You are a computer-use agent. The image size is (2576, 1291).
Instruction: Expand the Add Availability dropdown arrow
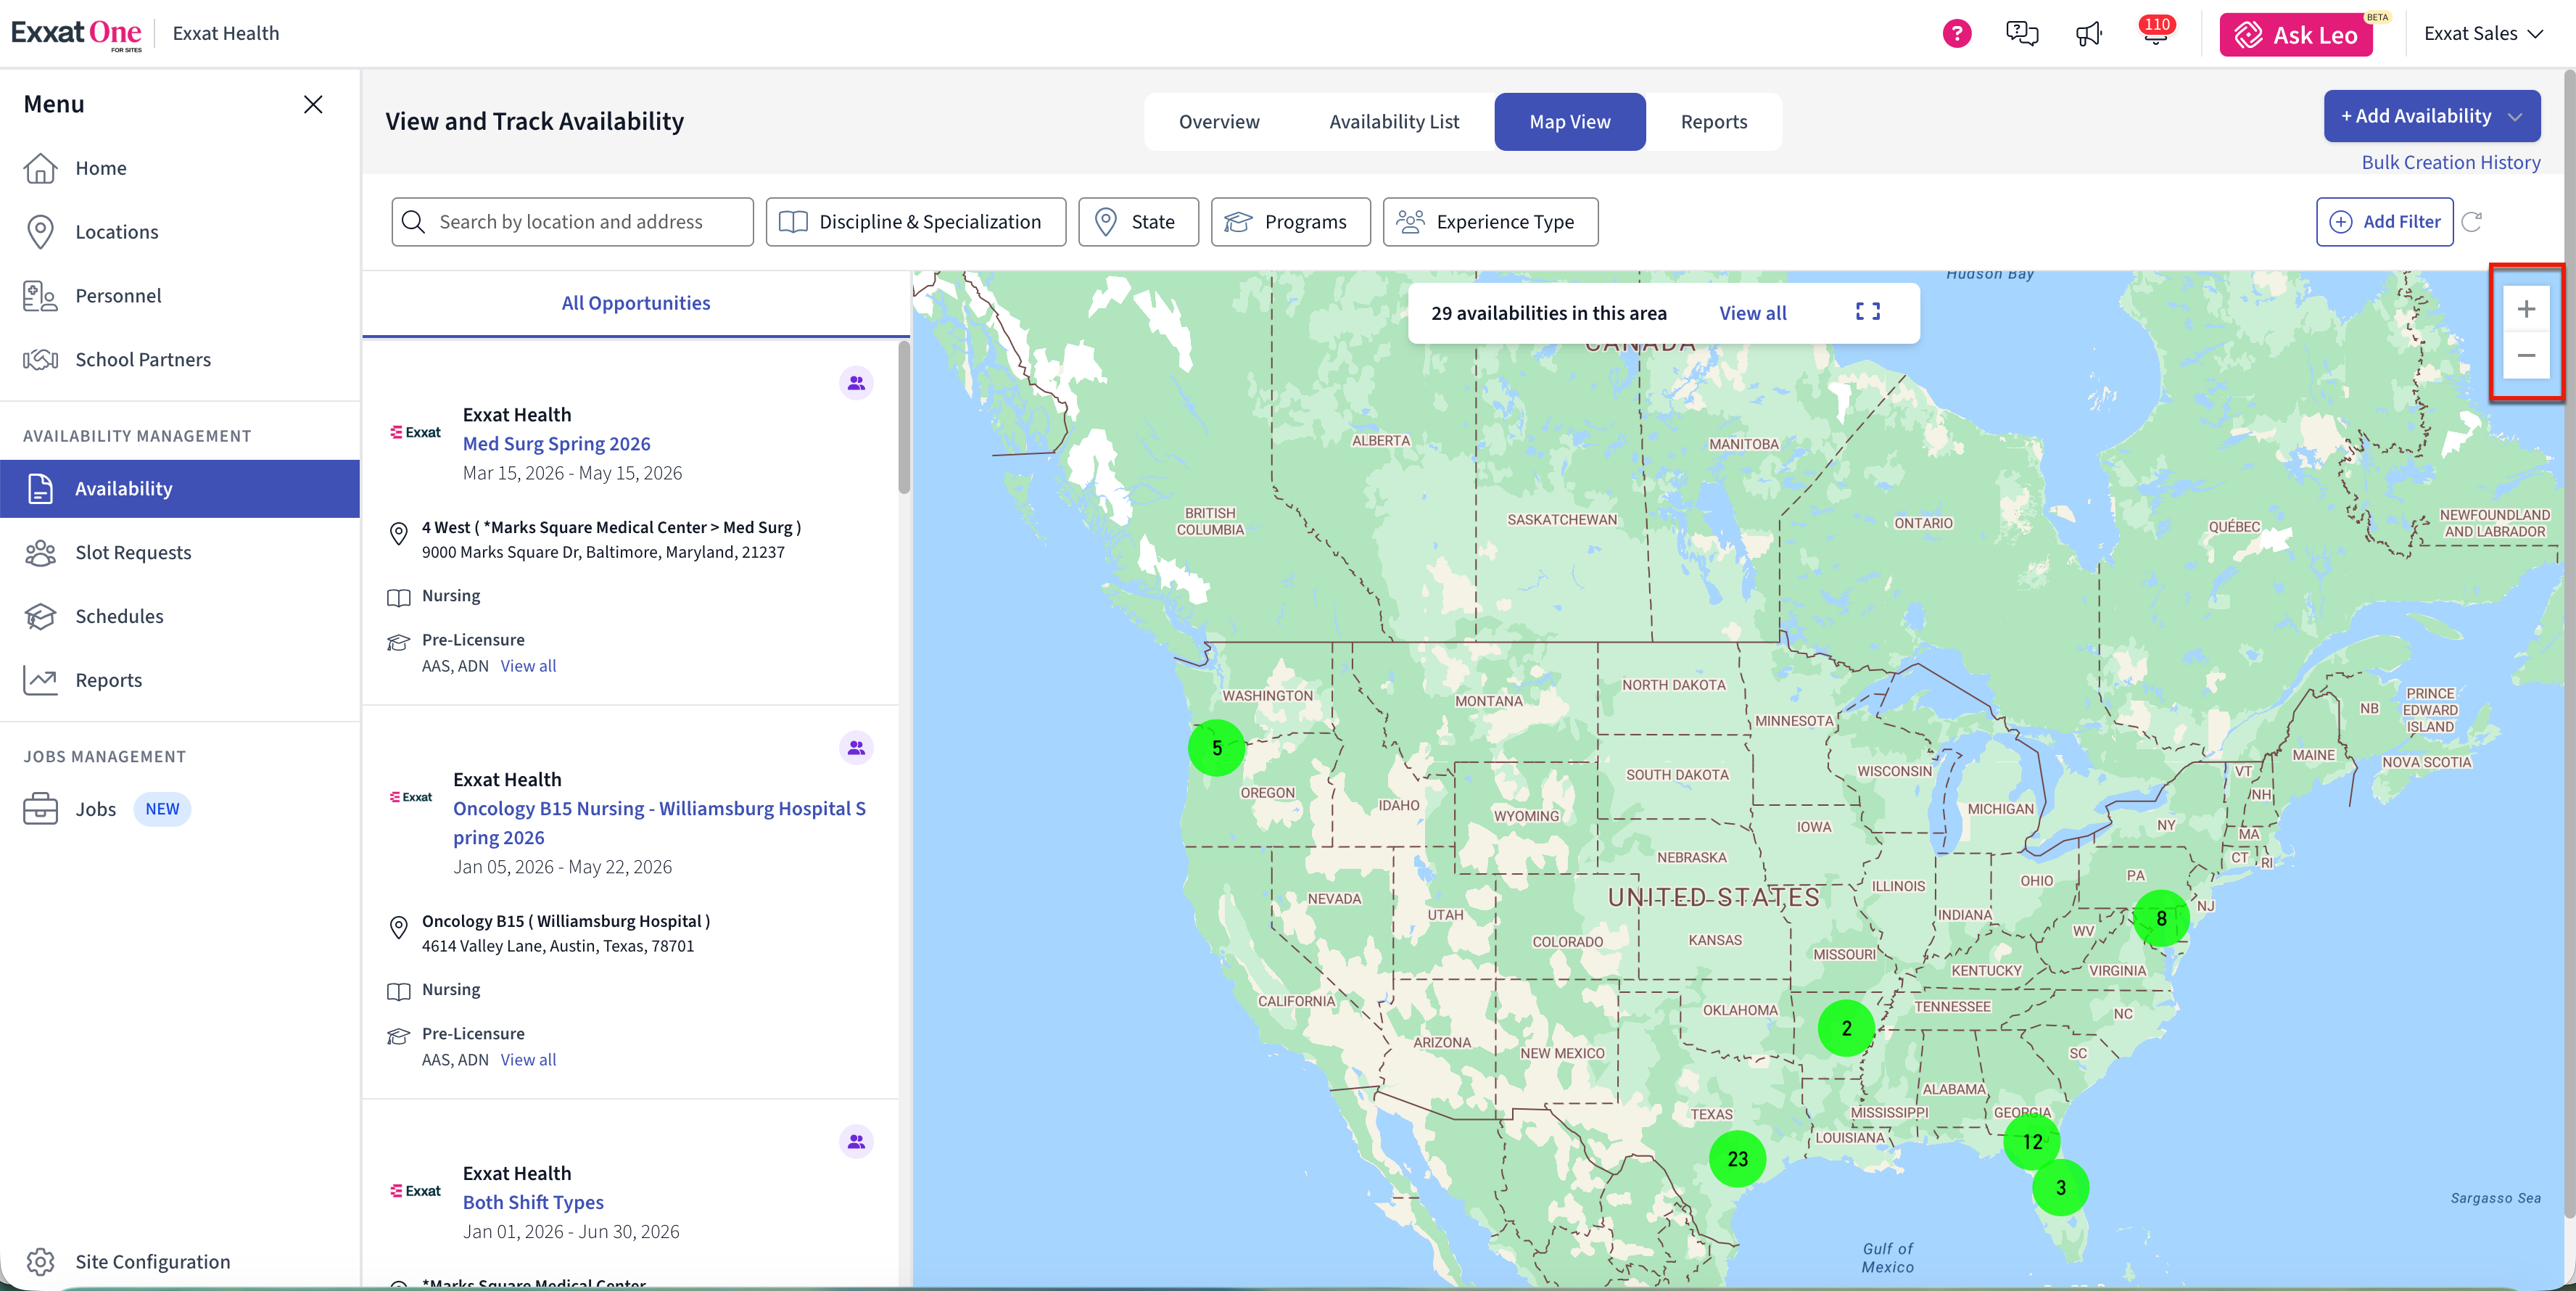point(2516,117)
